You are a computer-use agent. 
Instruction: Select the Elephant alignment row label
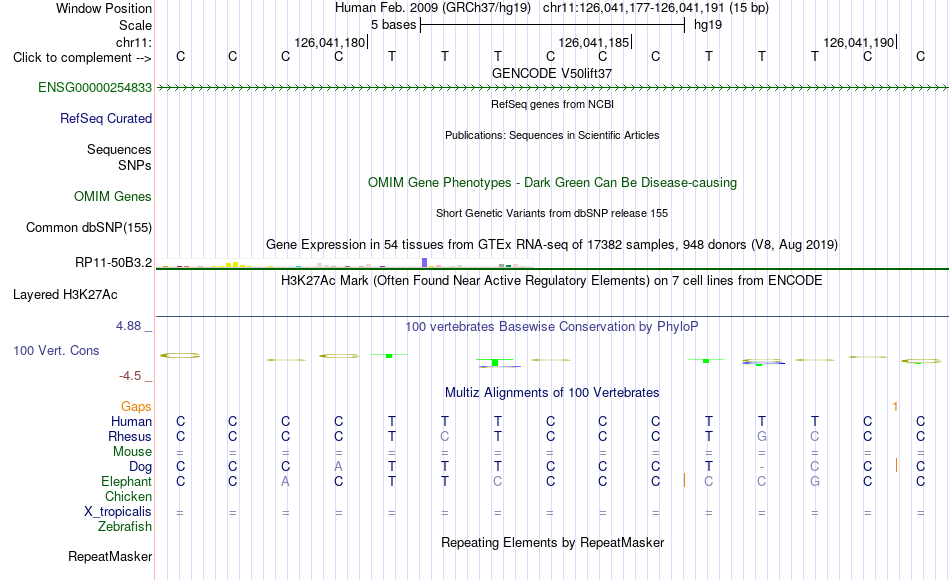click(x=126, y=482)
